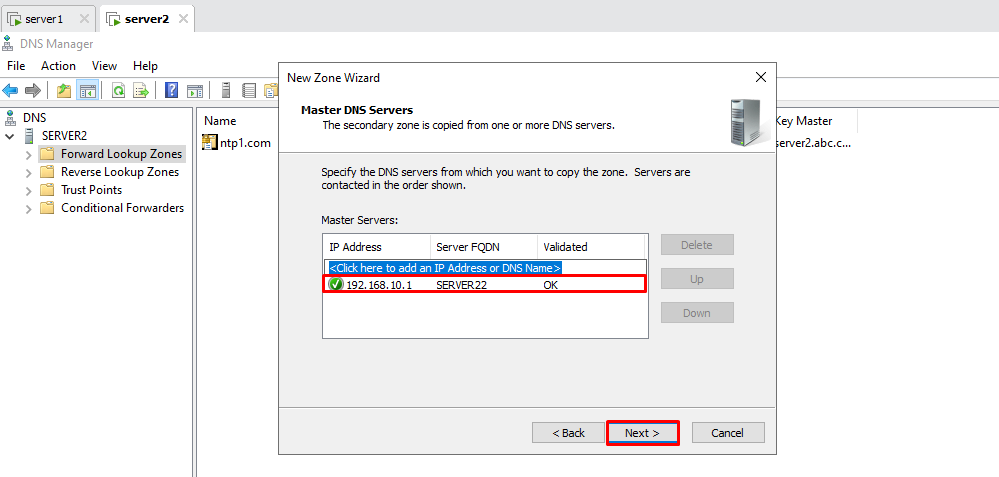
Task: Select the Forward Lookup Zones tree item
Action: 121,154
